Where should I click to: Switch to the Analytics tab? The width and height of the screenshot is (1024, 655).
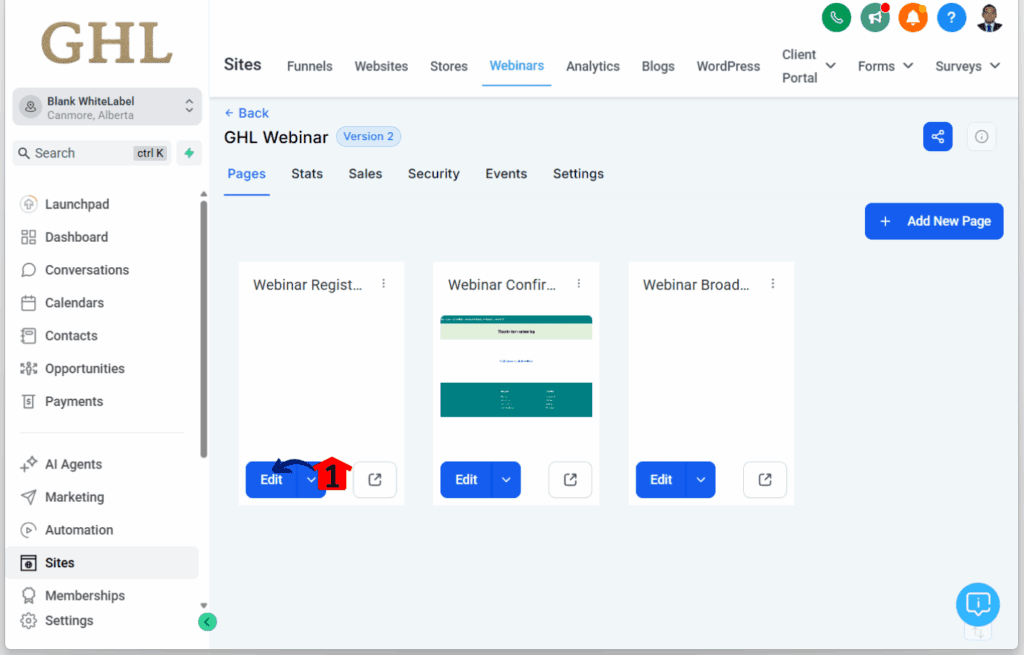(x=593, y=66)
